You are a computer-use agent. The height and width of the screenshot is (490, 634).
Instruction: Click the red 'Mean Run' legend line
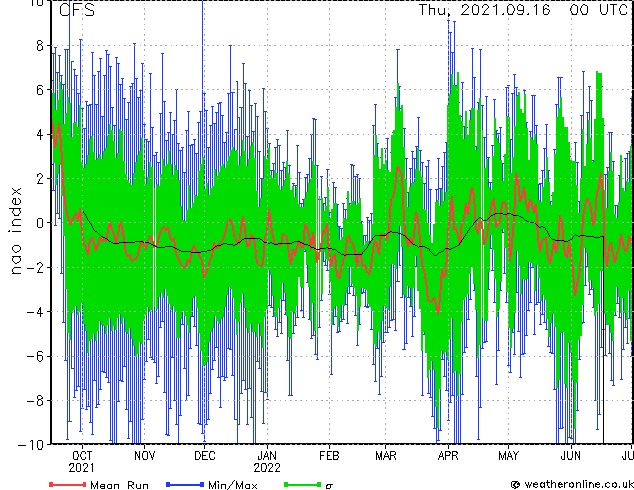(x=68, y=484)
